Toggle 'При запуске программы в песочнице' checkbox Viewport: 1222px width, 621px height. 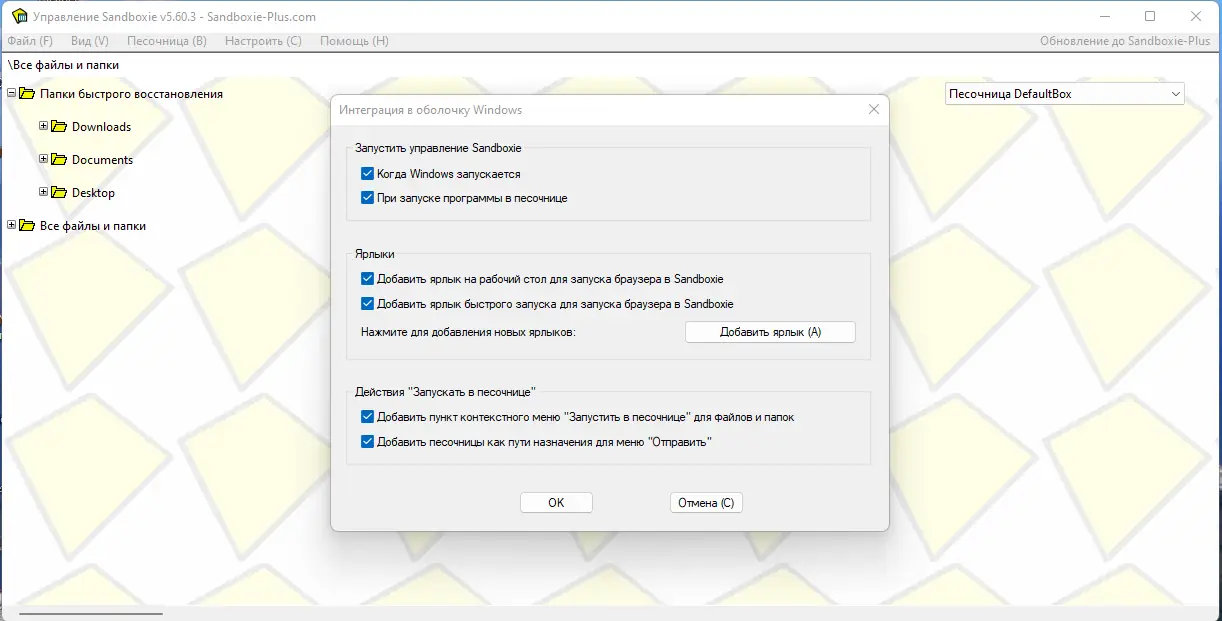(x=367, y=198)
